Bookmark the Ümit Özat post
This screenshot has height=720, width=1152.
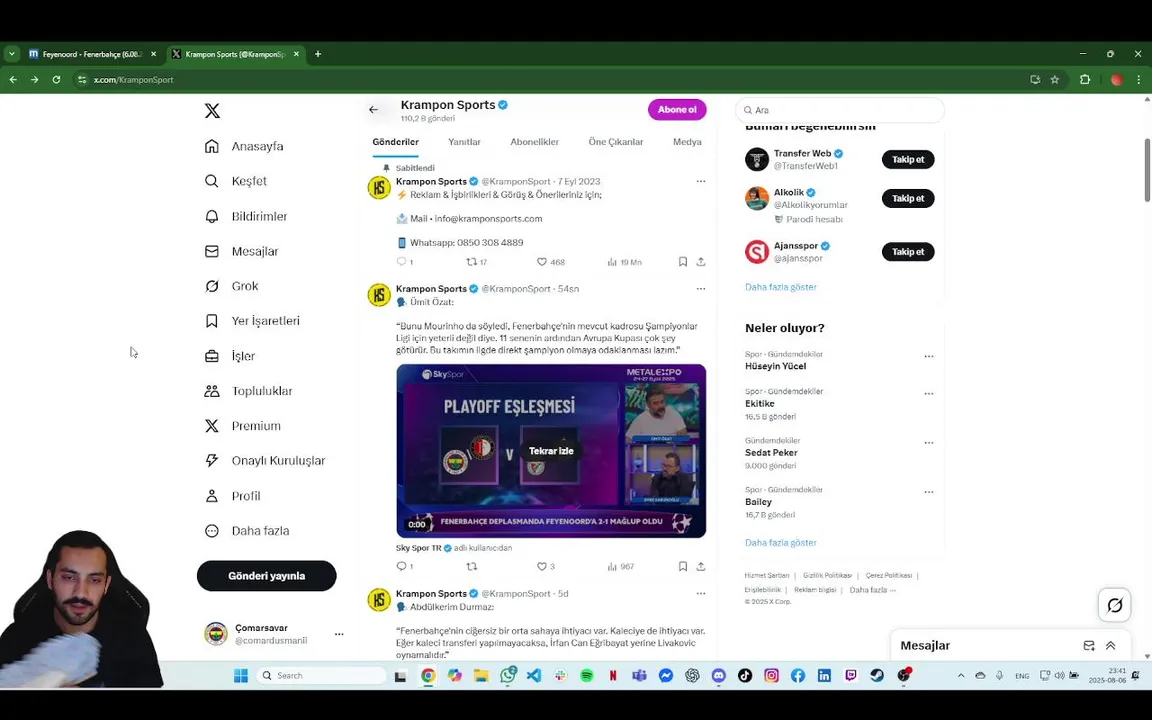683,566
